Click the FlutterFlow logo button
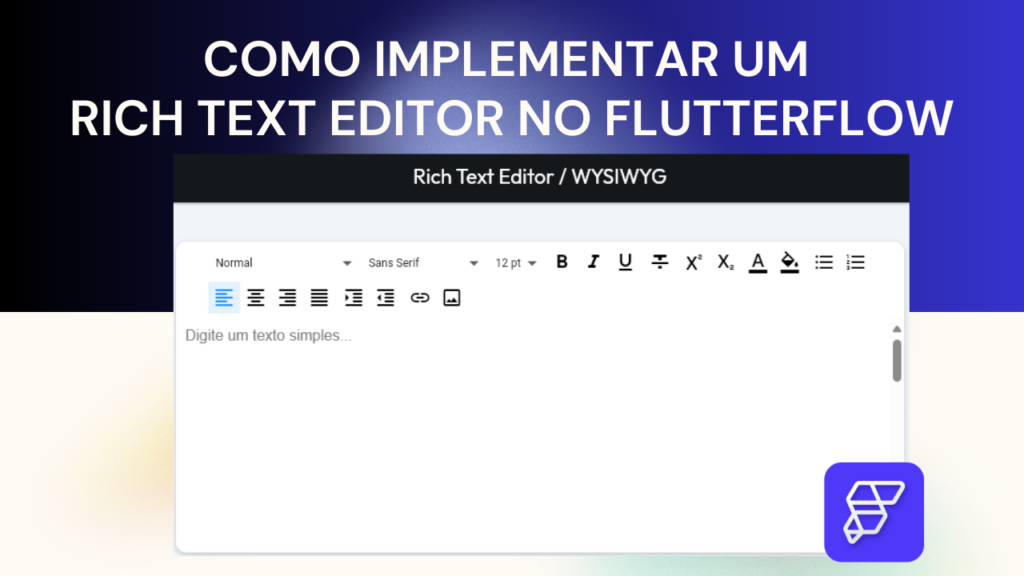 coord(872,512)
